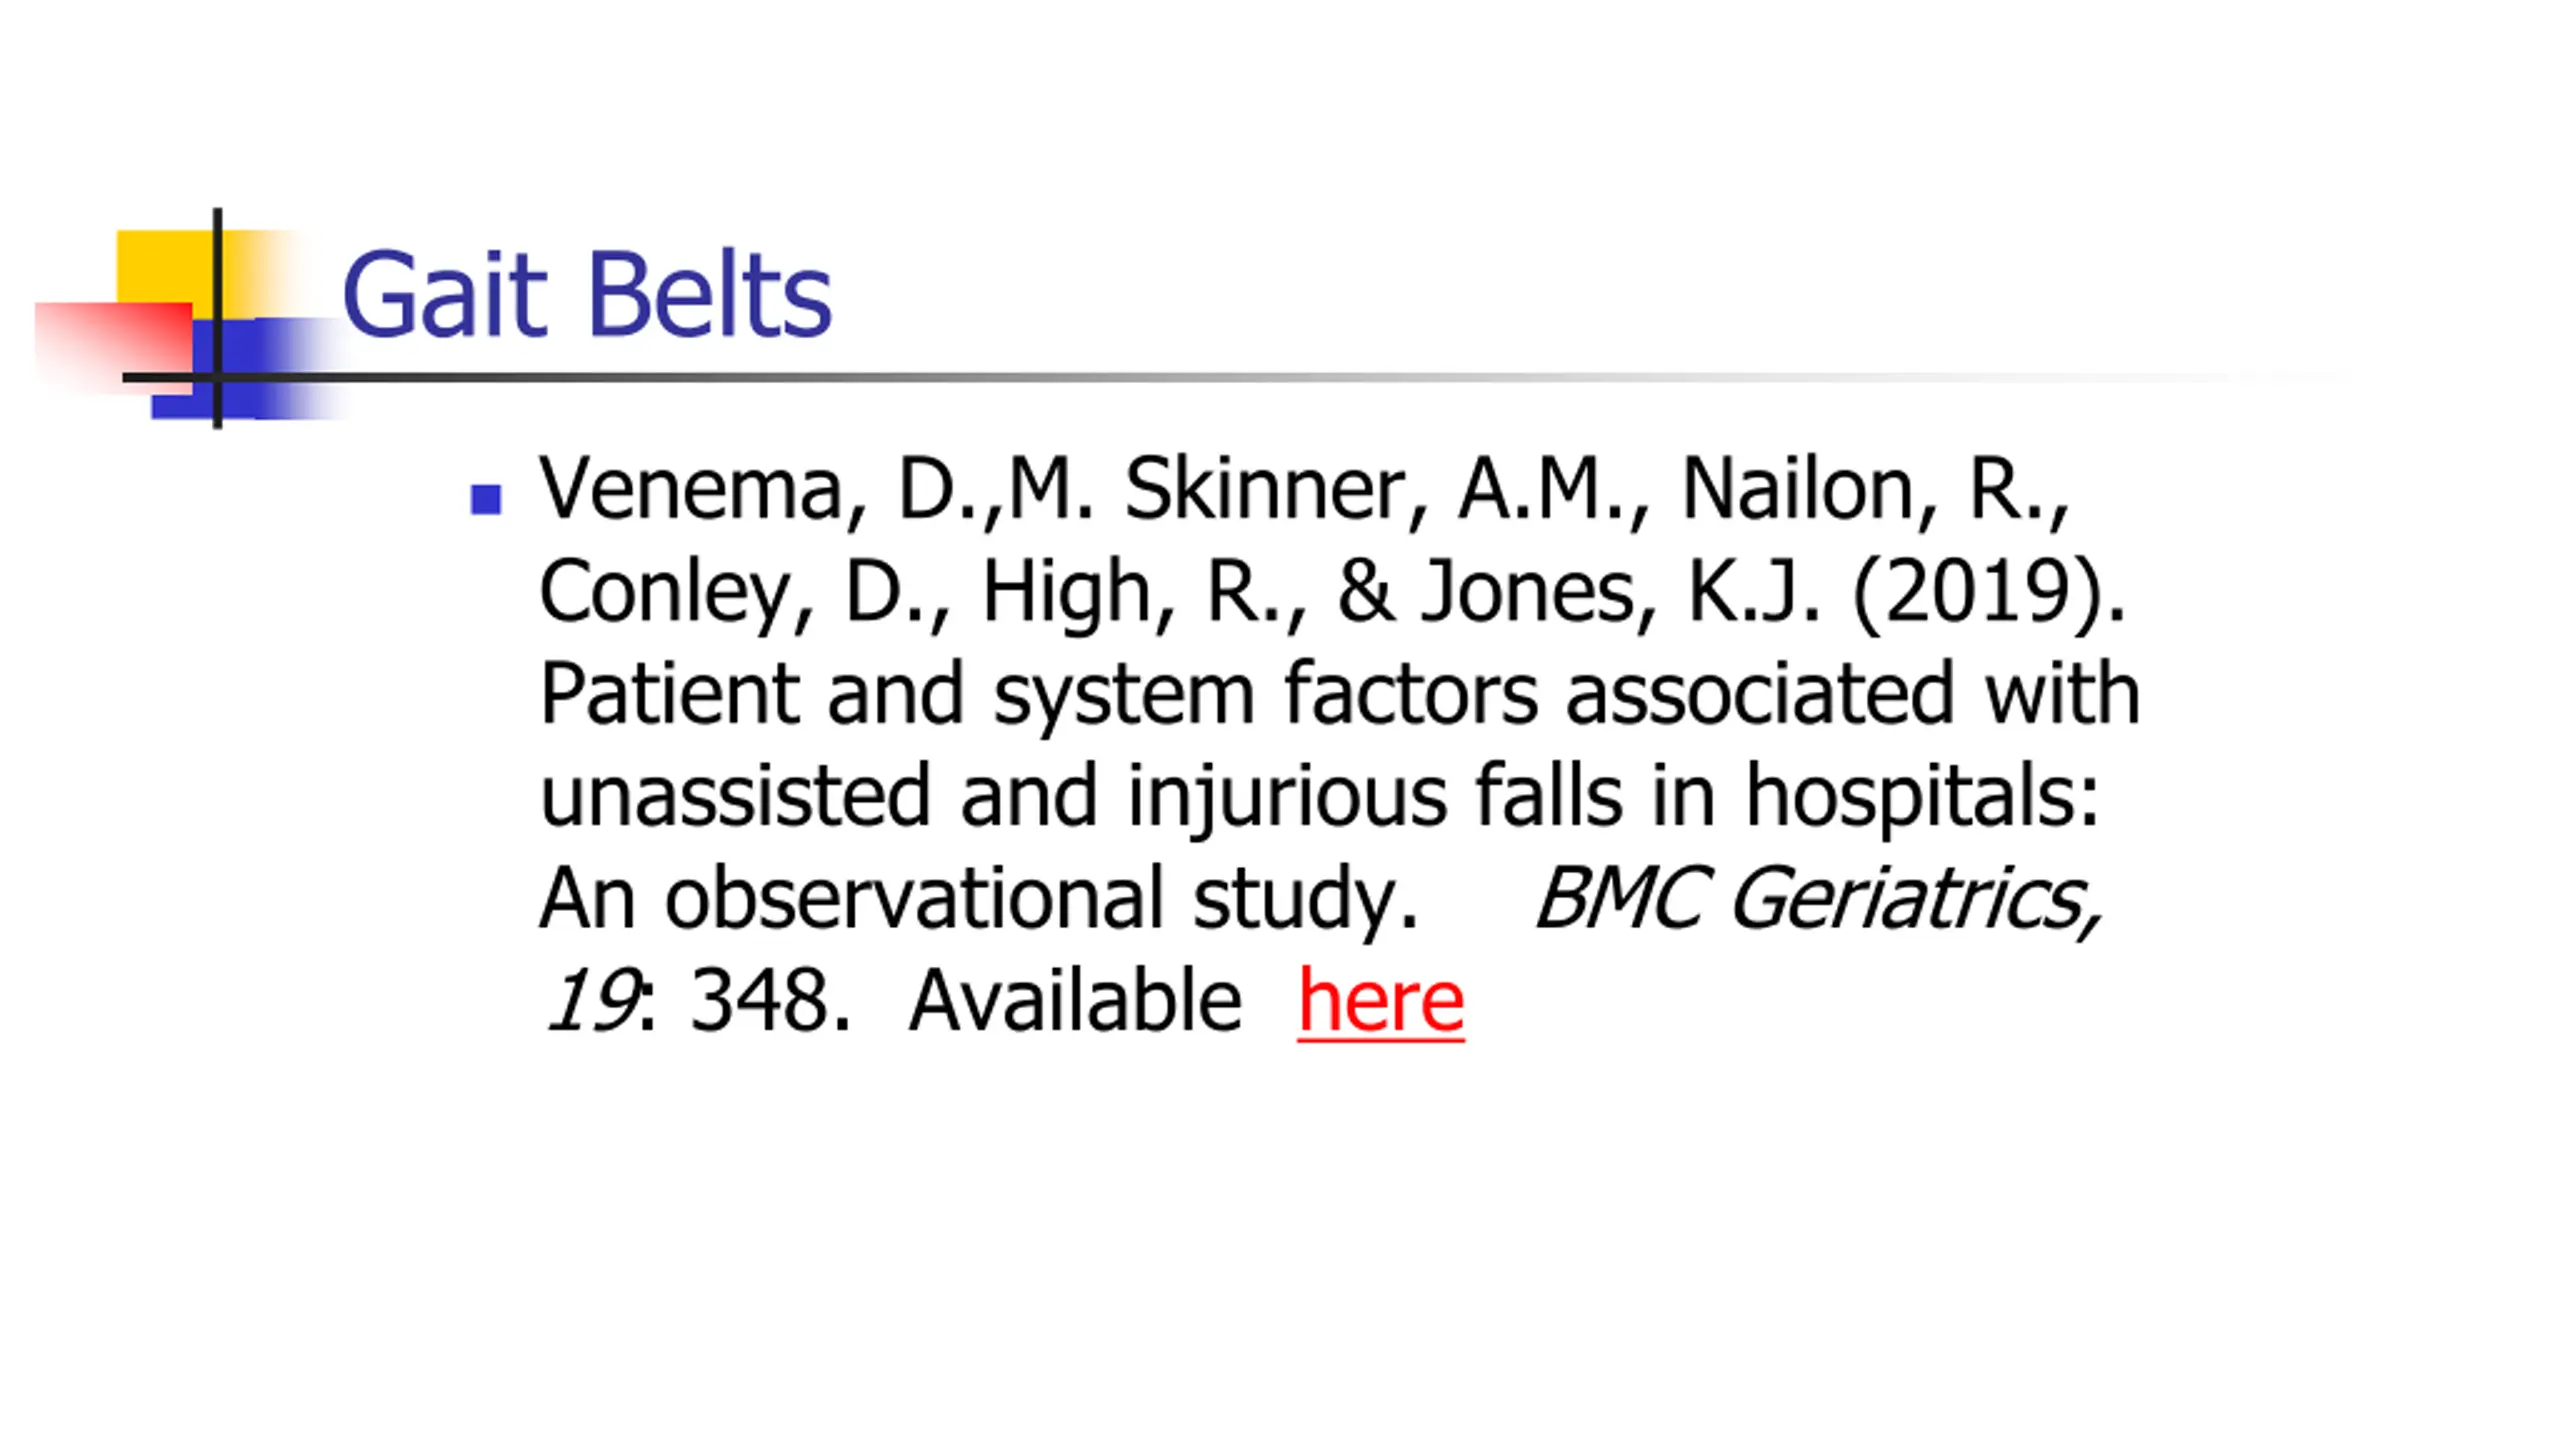Image resolution: width=2560 pixels, height=1440 pixels.
Task: Click the vertical black line in logo
Action: (217, 318)
